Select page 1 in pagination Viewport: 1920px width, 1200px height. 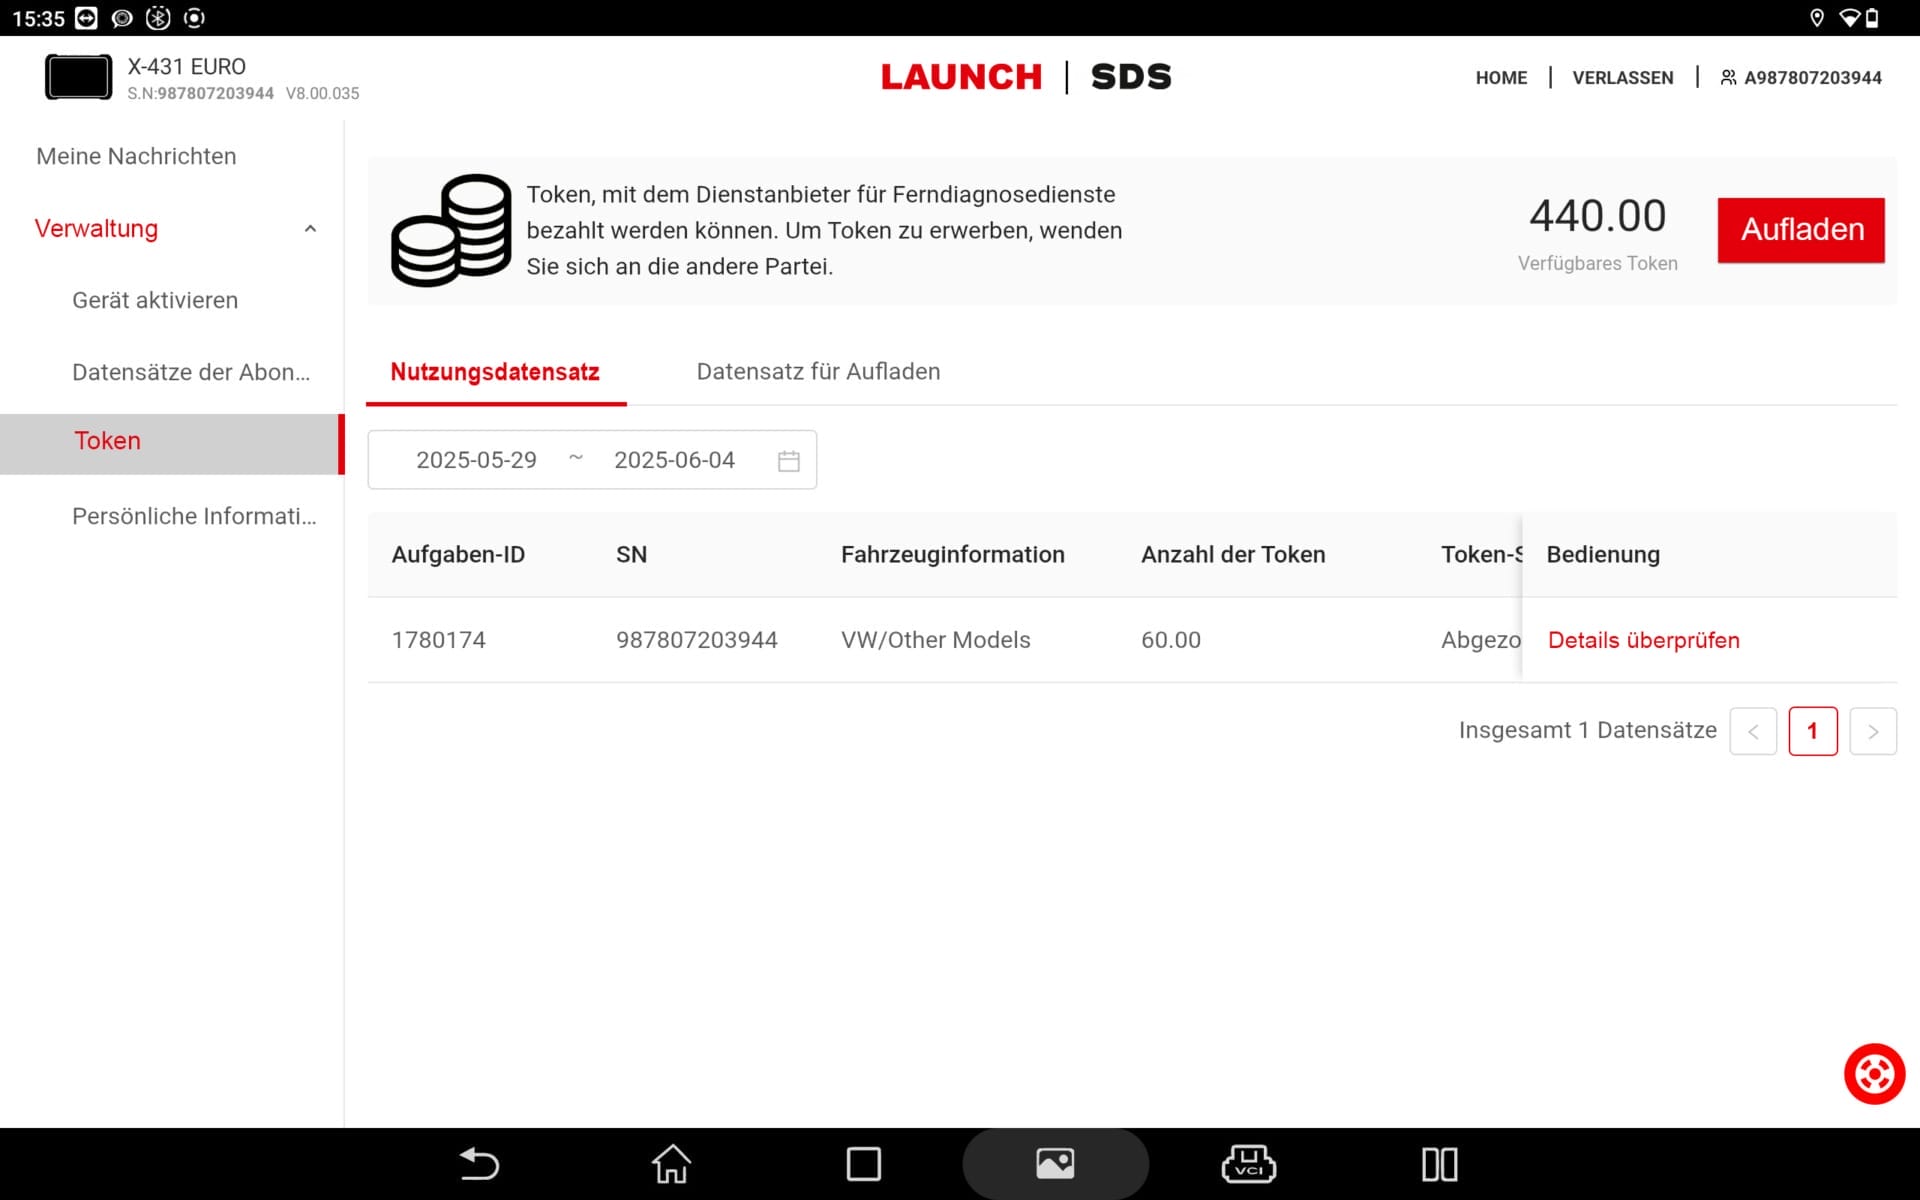[x=1813, y=731]
